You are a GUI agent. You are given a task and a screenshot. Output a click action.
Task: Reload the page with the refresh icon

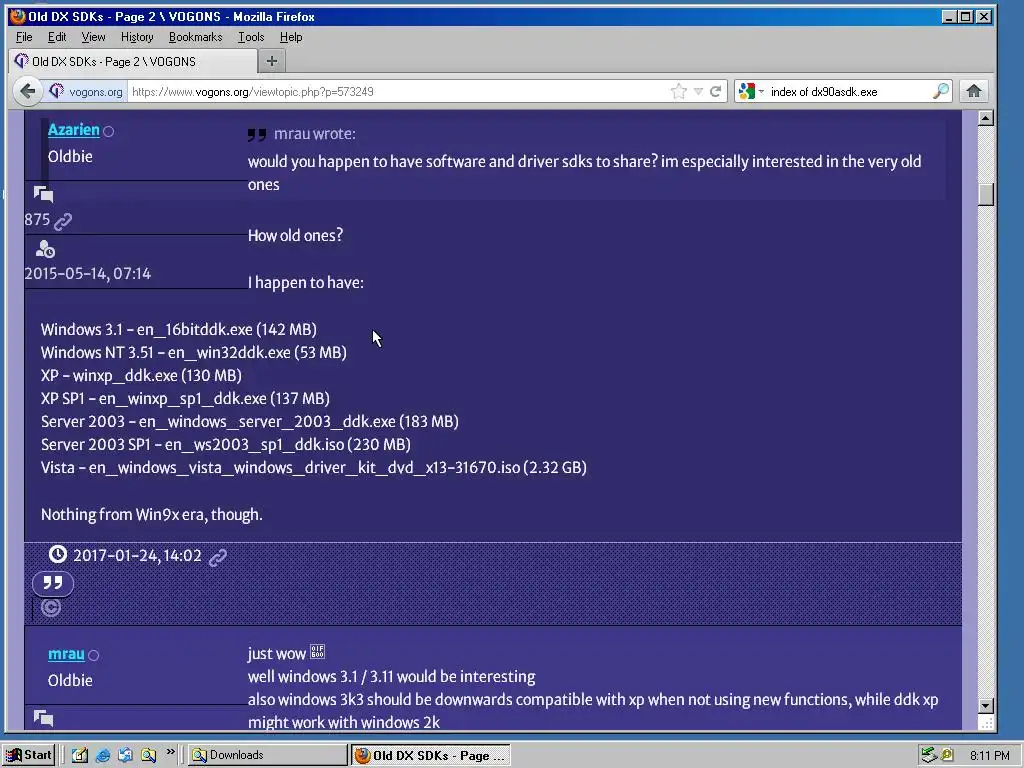(x=716, y=91)
